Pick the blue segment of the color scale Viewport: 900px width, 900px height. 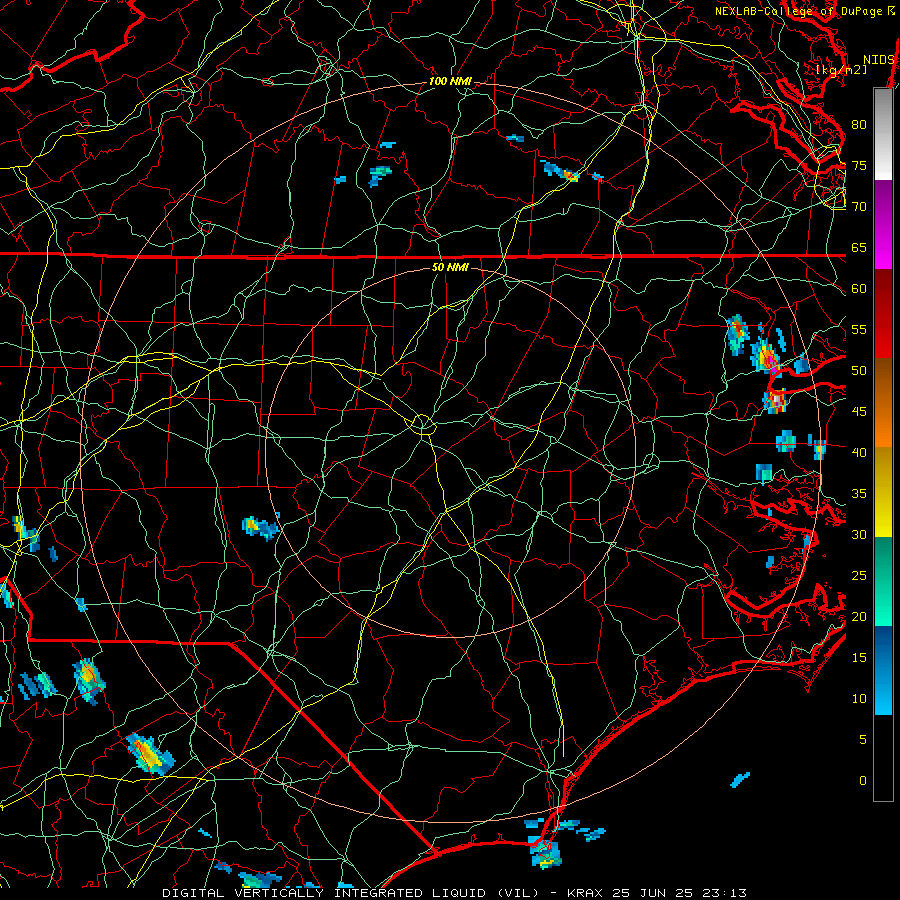(x=883, y=670)
